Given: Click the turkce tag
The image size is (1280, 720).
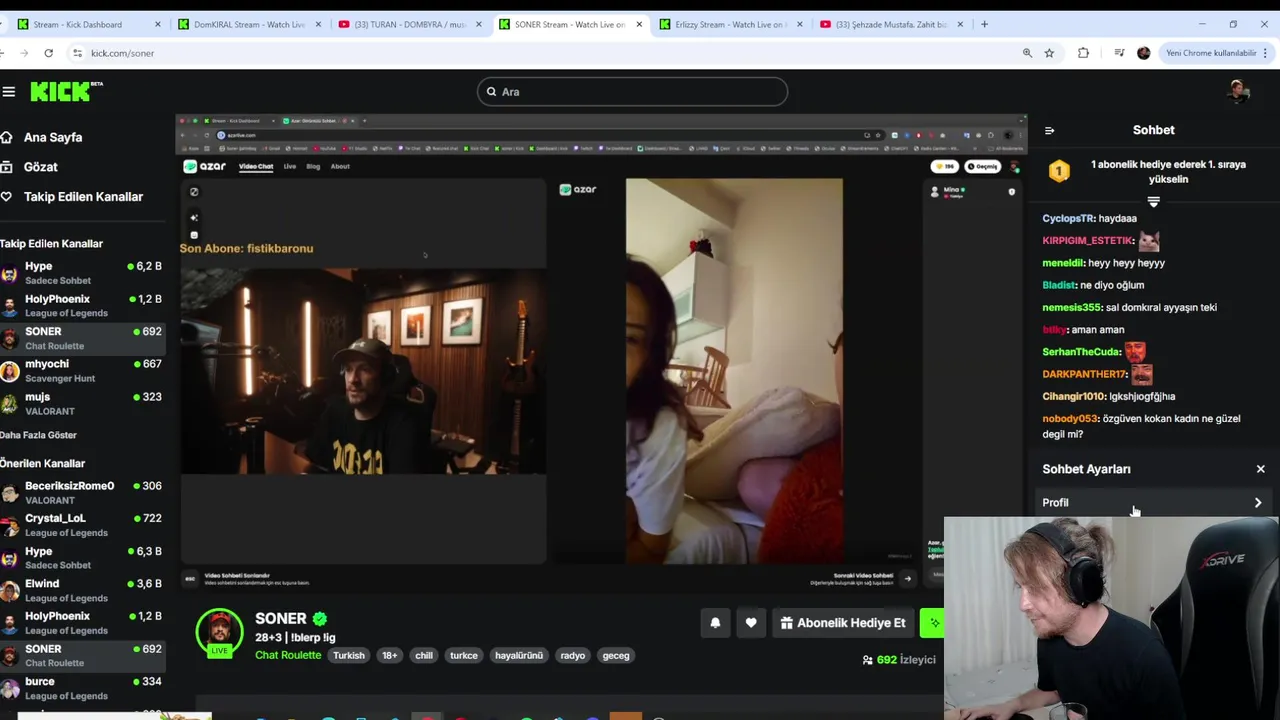Looking at the screenshot, I should [464, 656].
